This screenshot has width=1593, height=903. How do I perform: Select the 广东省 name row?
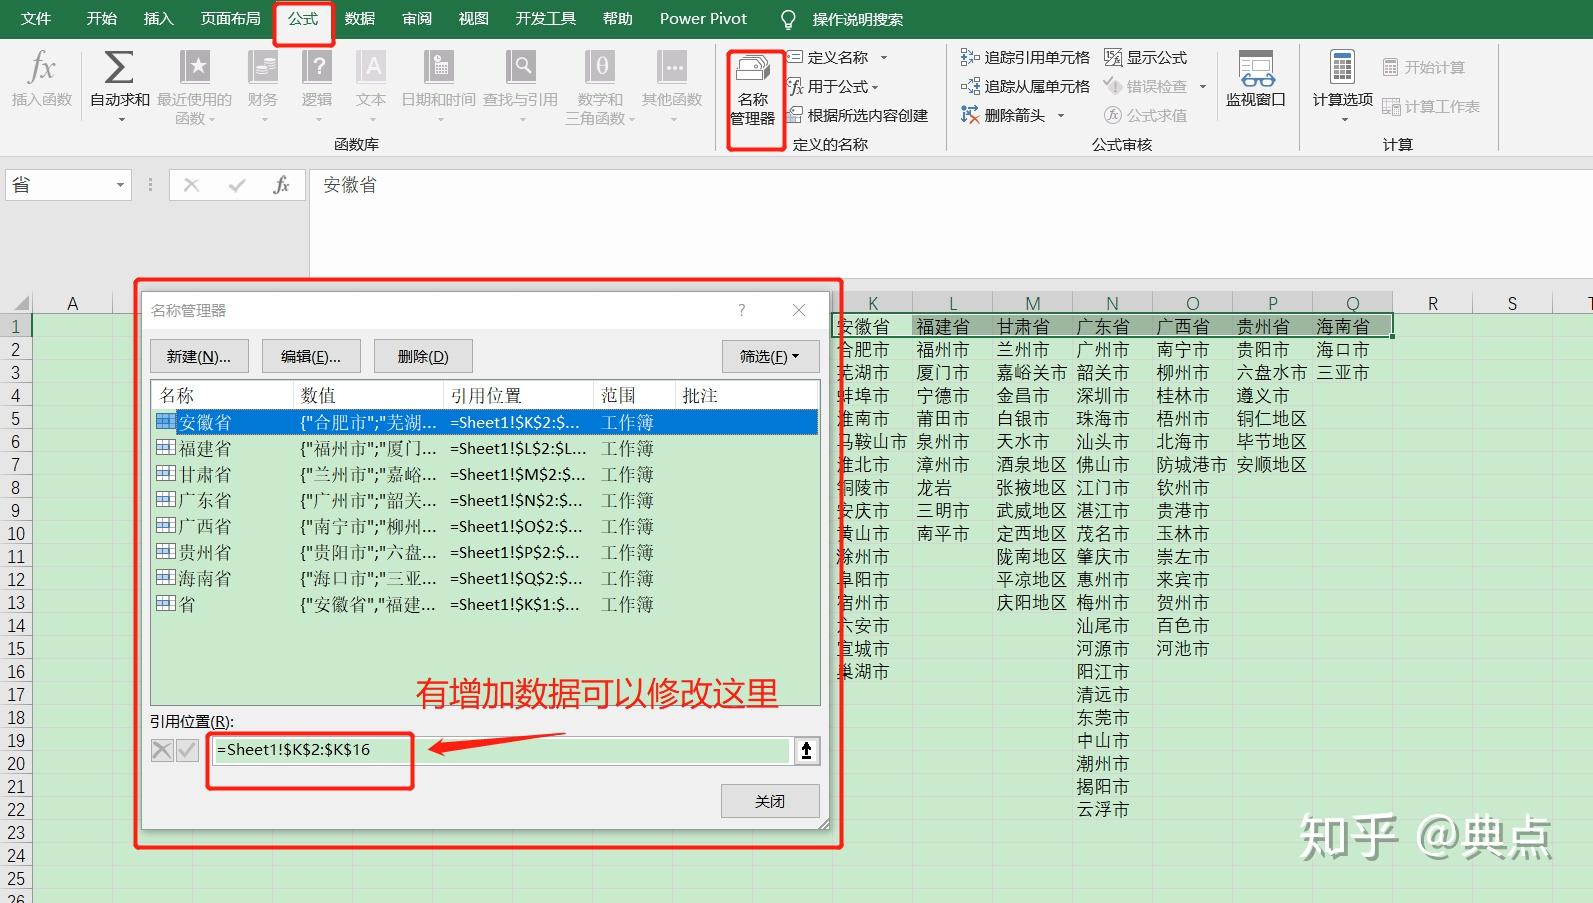485,501
